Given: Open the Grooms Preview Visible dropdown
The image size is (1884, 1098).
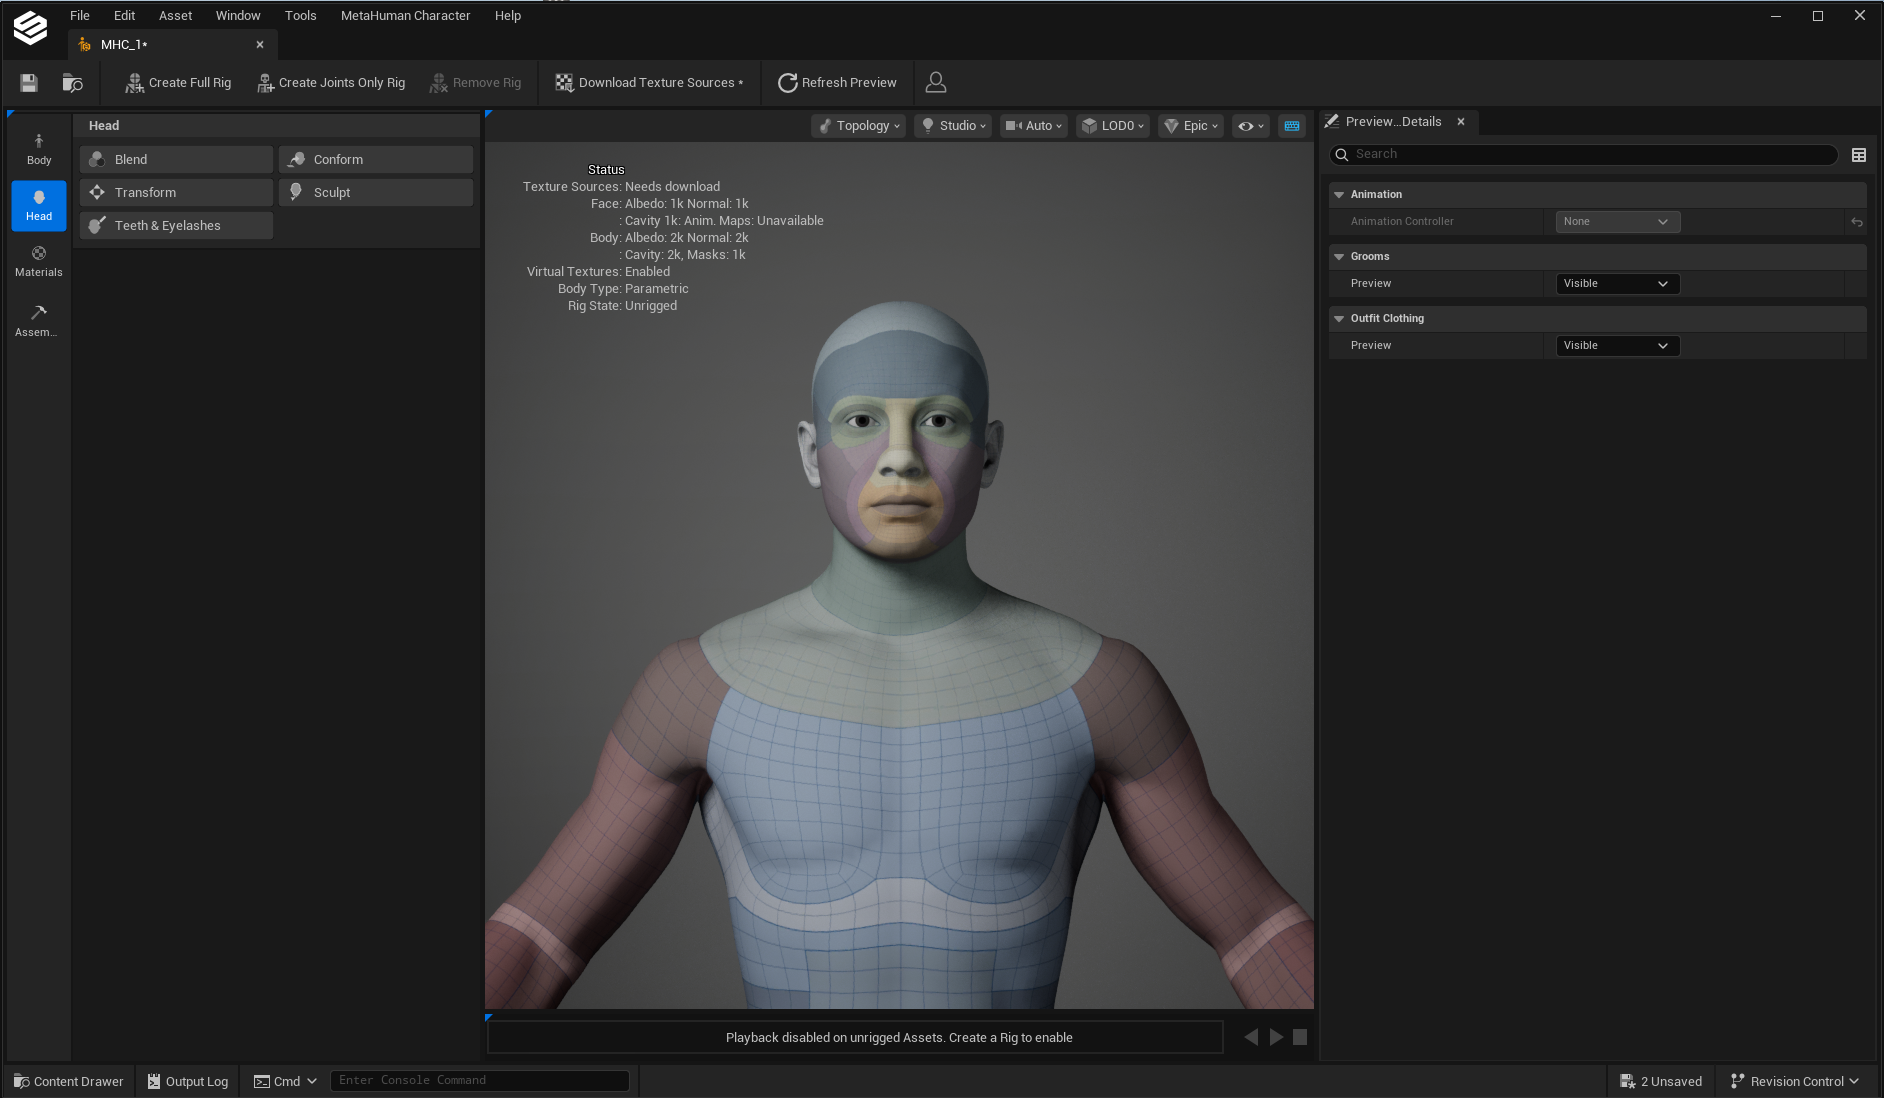Looking at the screenshot, I should [1617, 284].
